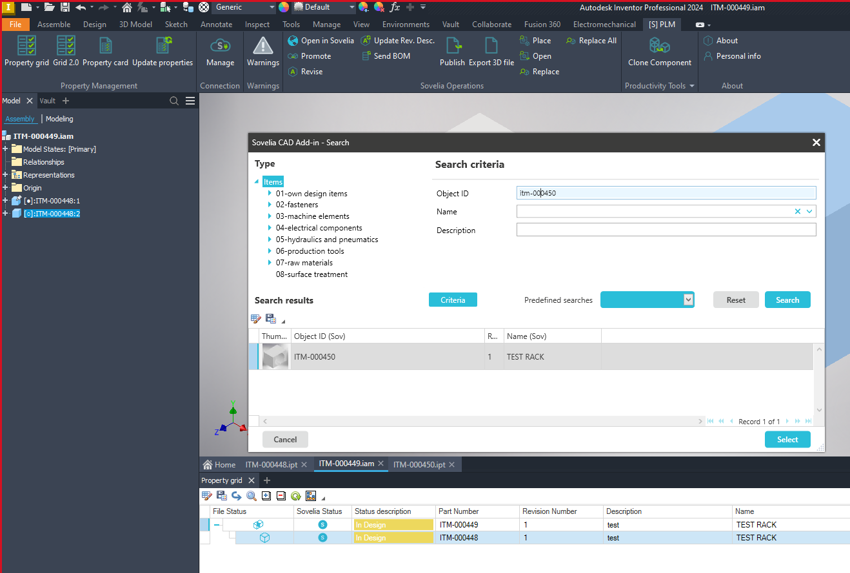
Task: Select the ITM-000450 search result thumbnail
Action: 275,357
